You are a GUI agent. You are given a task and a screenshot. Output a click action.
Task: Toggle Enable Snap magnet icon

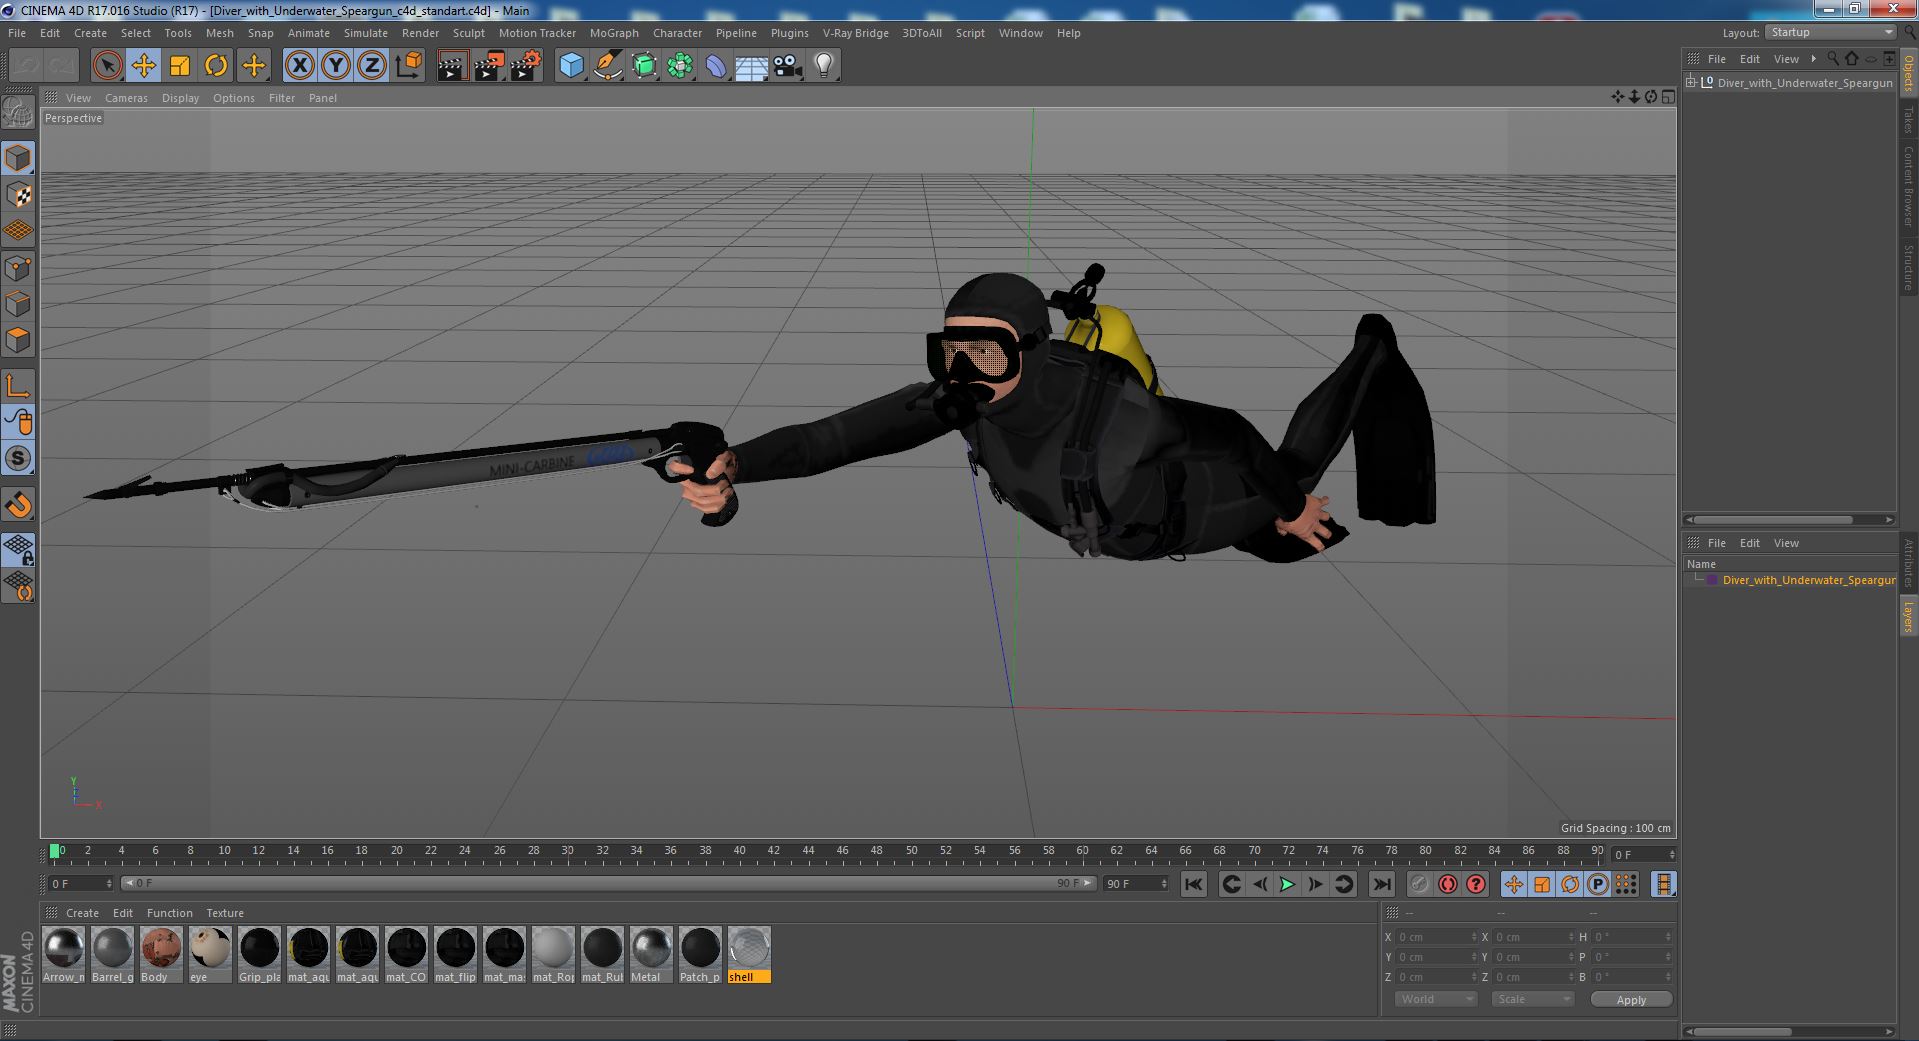[x=18, y=505]
